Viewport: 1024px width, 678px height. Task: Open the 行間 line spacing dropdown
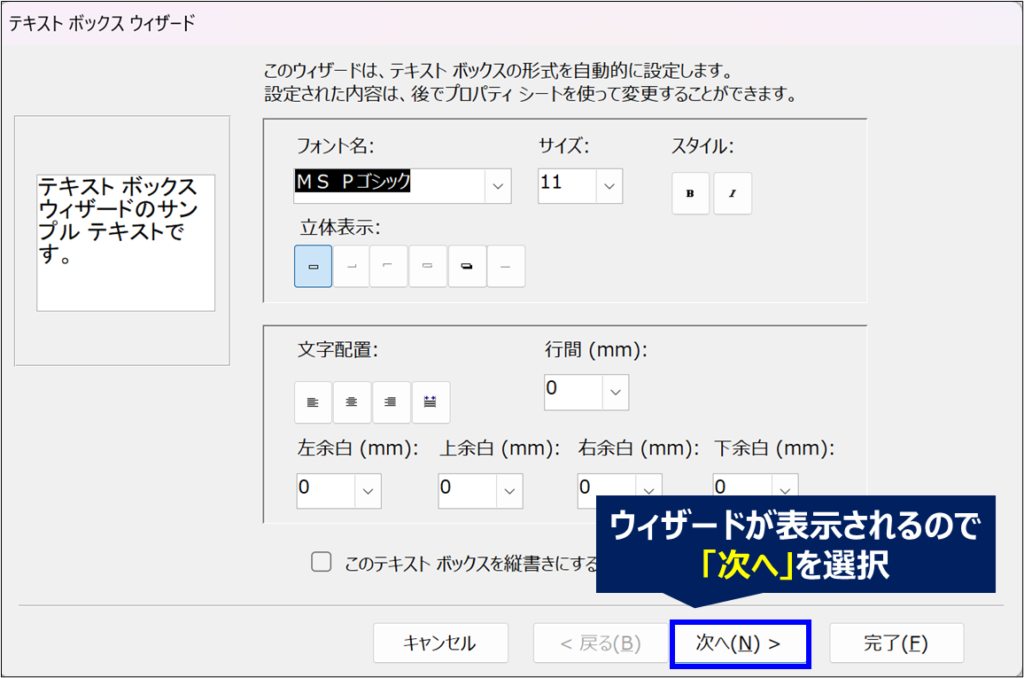point(615,392)
